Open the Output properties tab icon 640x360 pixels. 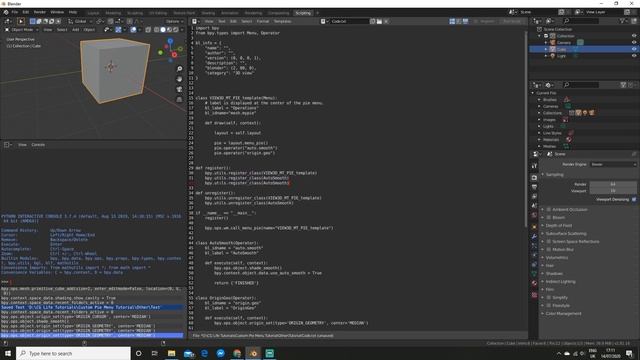pyautogui.click(x=534, y=187)
